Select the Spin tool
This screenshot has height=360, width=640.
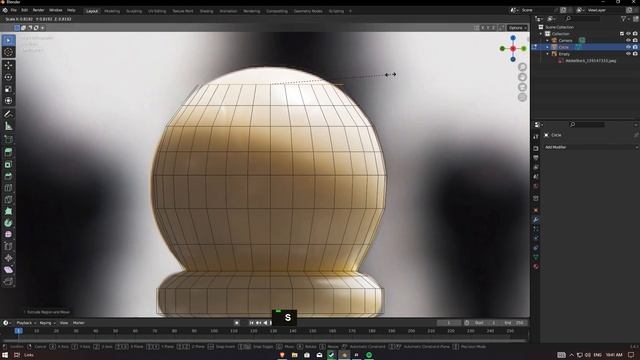pyautogui.click(x=9, y=223)
